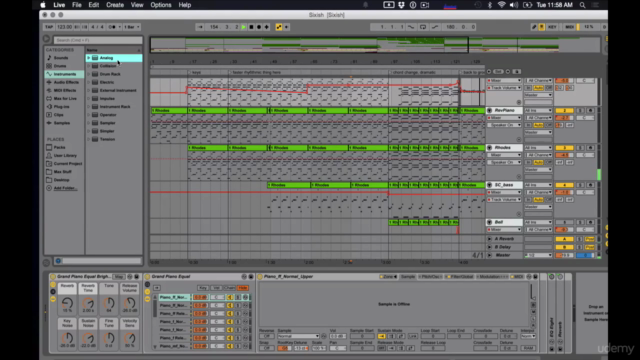Click the Wi-Fi menu bar icon
640x360 pixels.
(502, 5)
